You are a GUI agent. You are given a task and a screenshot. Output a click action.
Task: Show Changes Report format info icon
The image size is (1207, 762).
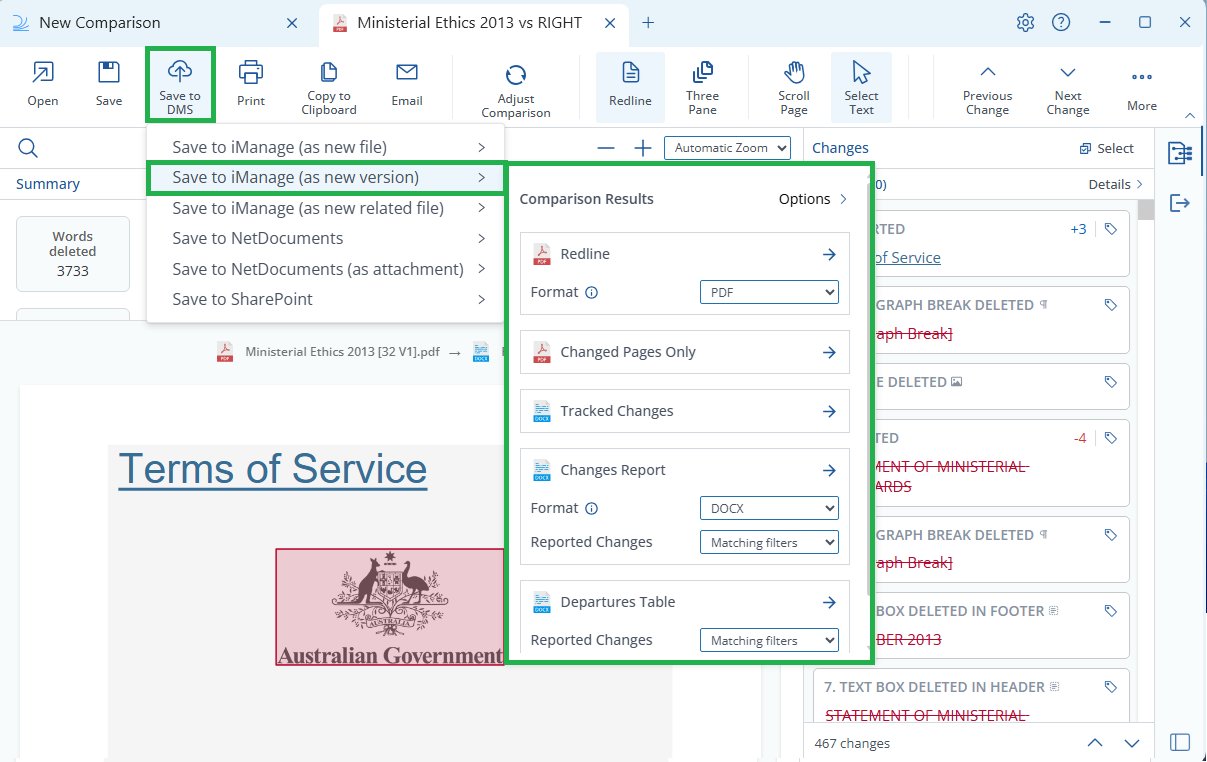coord(591,509)
